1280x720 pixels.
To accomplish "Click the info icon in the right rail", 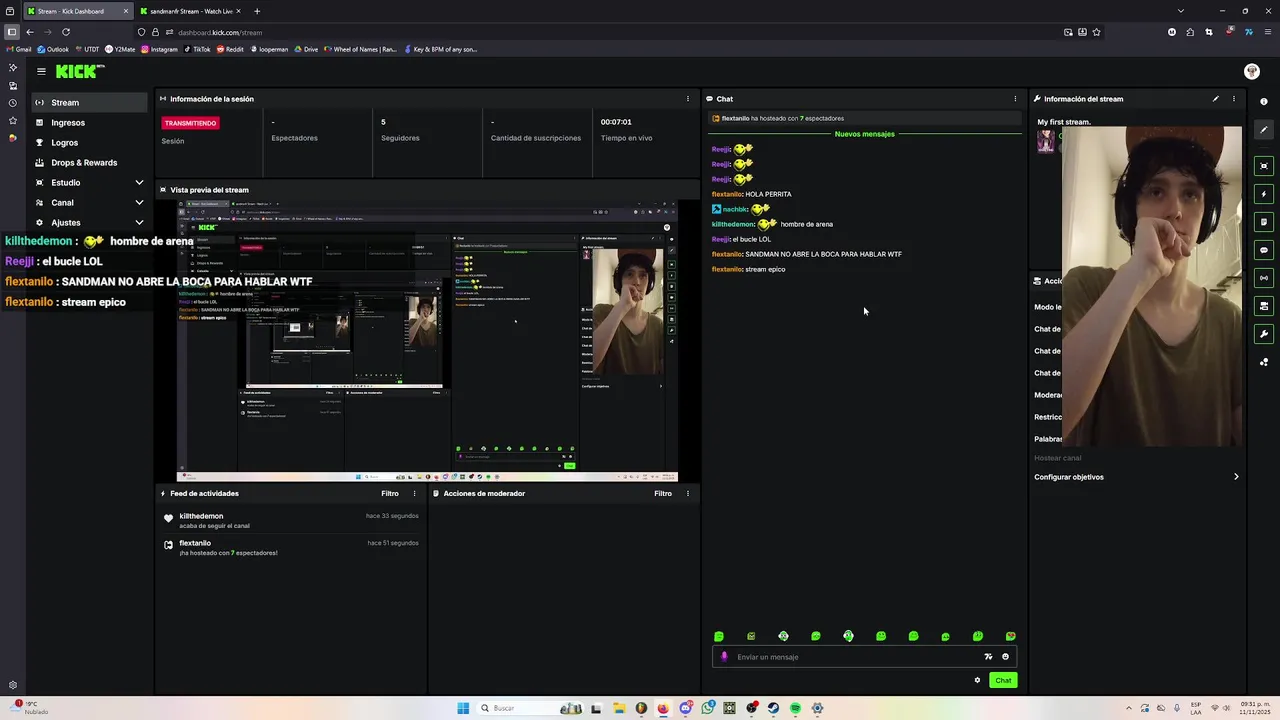I will [1264, 102].
